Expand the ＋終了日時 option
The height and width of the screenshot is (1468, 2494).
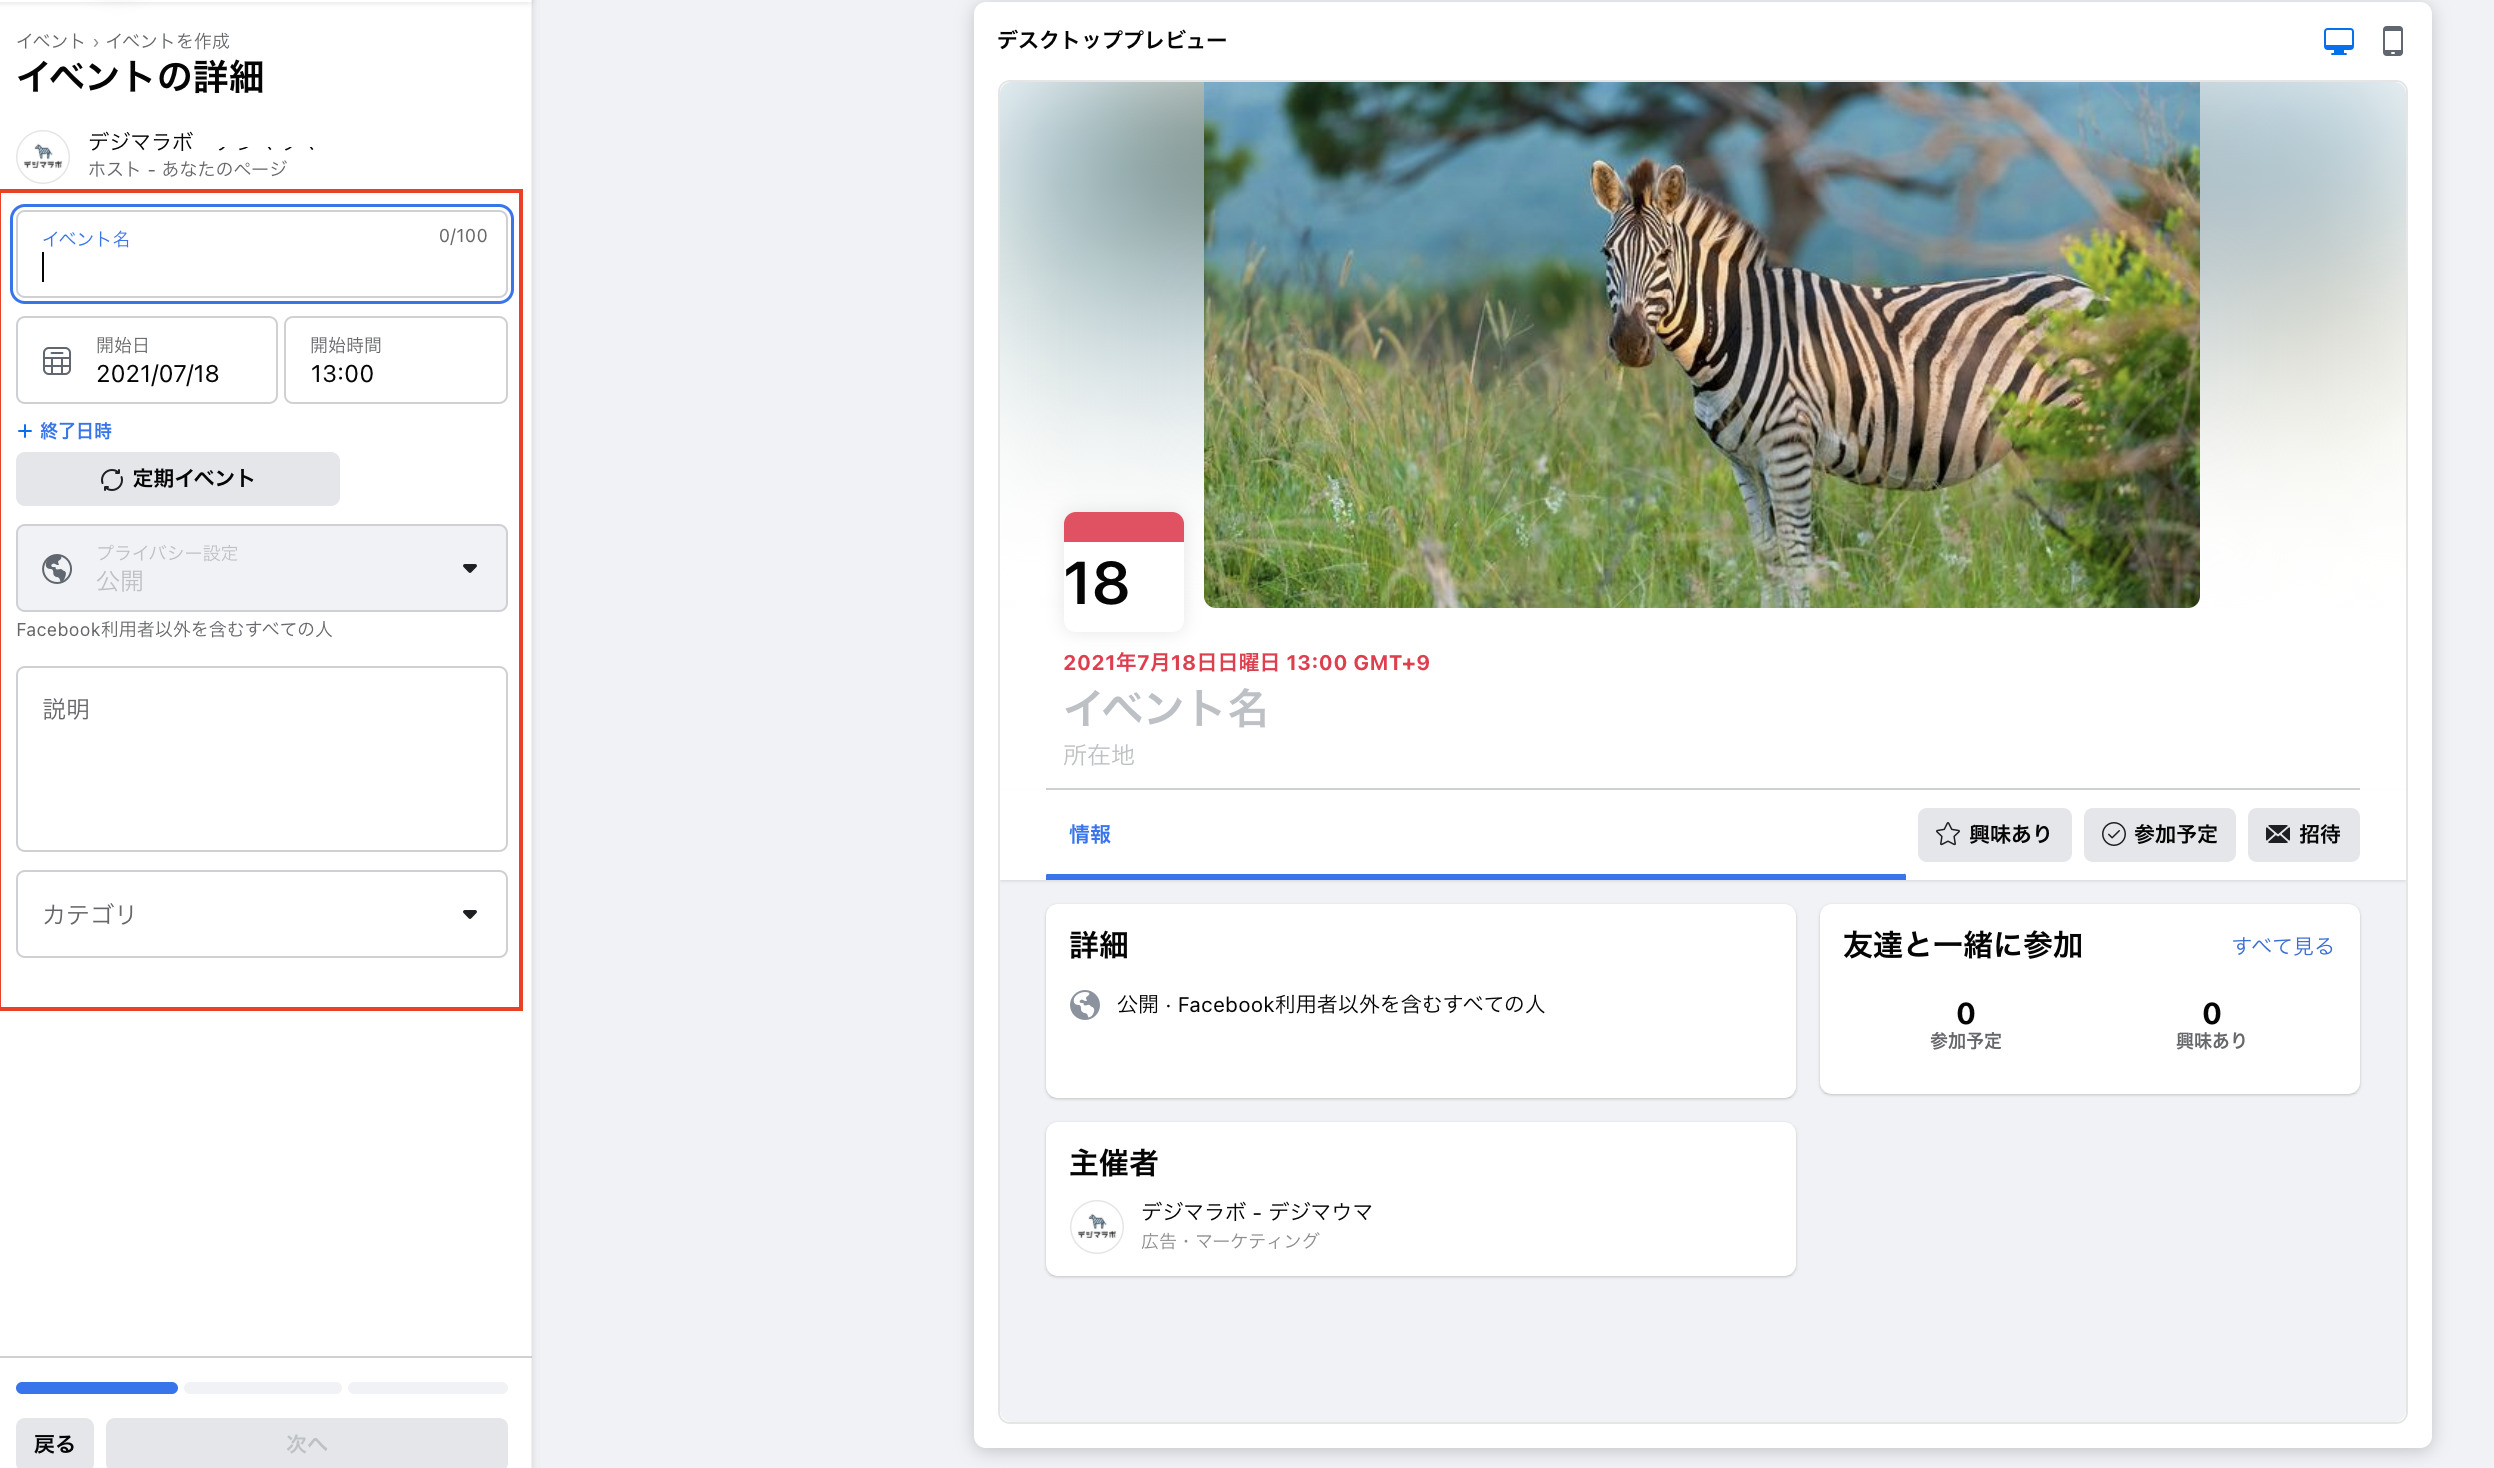pos(65,431)
